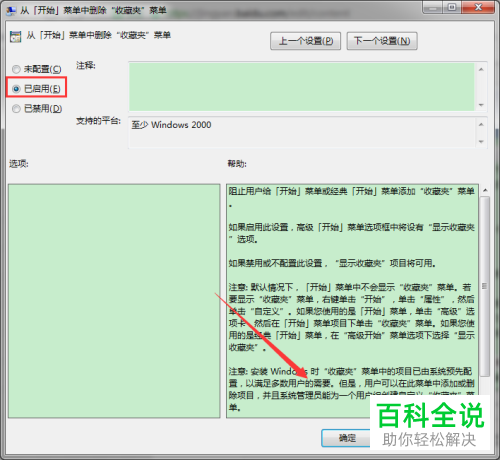Click the 至少 Windows 2000 platform text

[x=171, y=125]
